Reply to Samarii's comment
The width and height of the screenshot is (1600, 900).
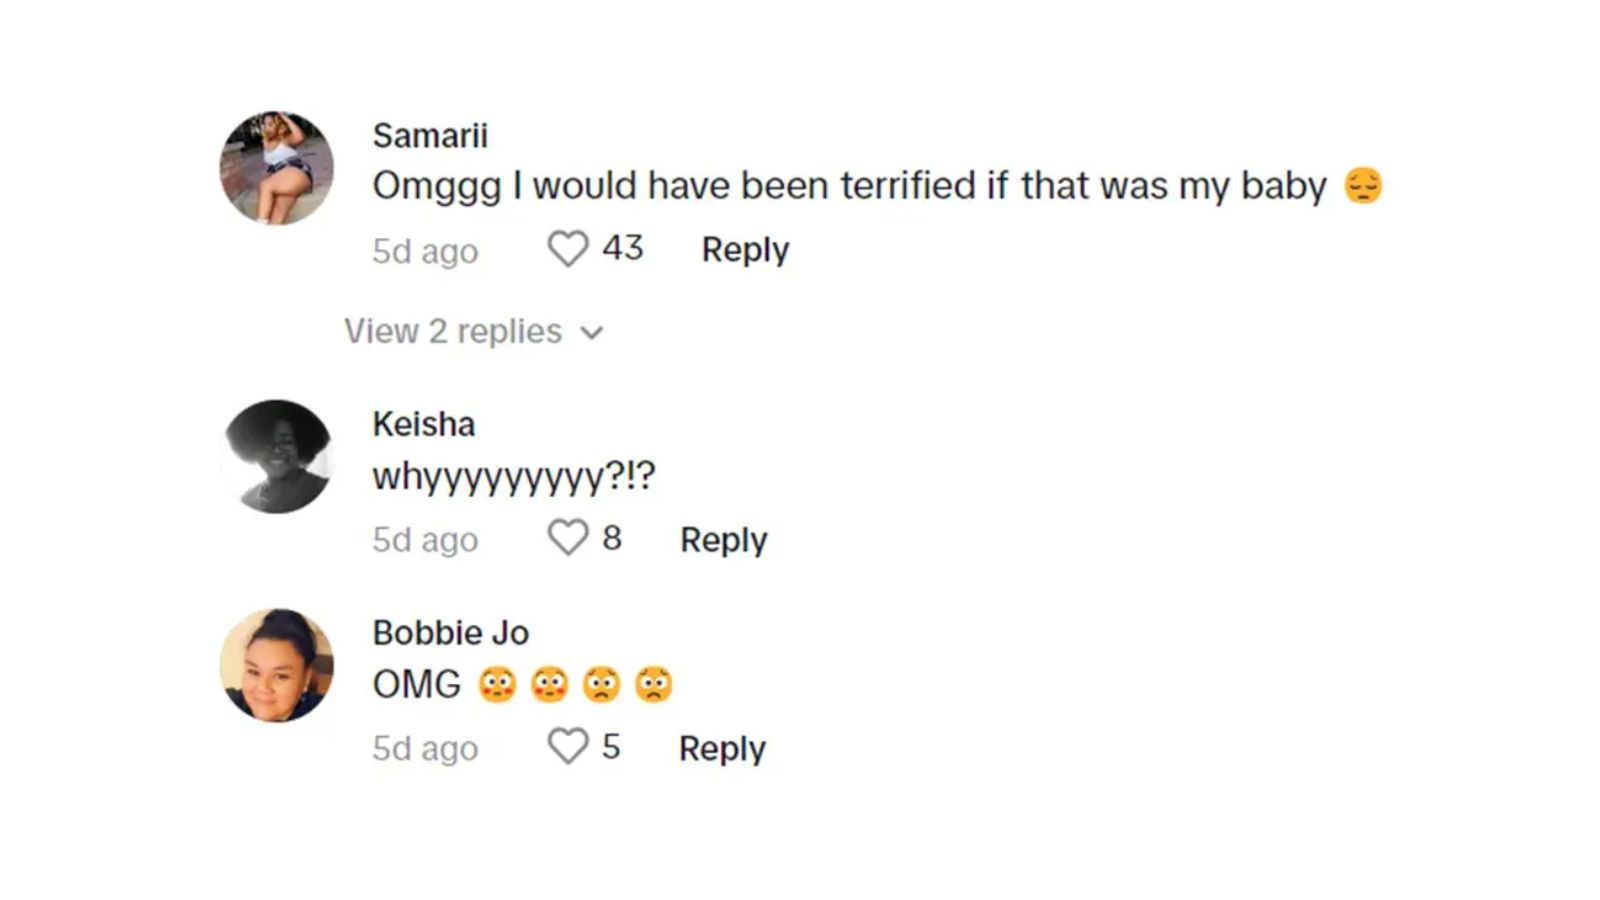[x=745, y=249]
